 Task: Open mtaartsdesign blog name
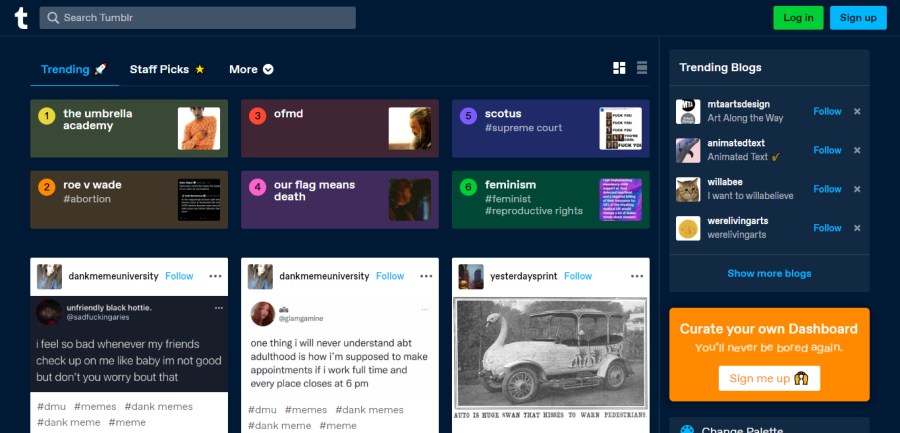738,105
